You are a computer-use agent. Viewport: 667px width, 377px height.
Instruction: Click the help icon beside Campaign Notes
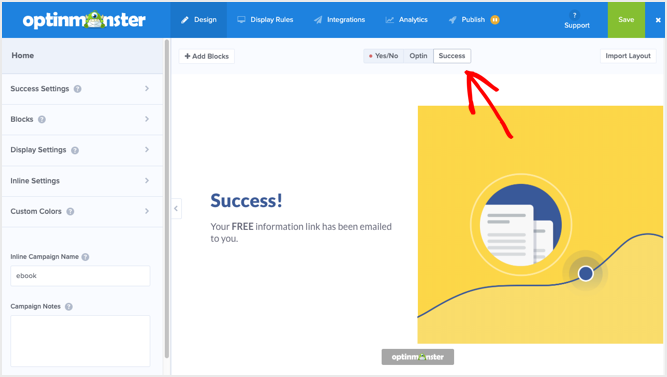click(68, 307)
